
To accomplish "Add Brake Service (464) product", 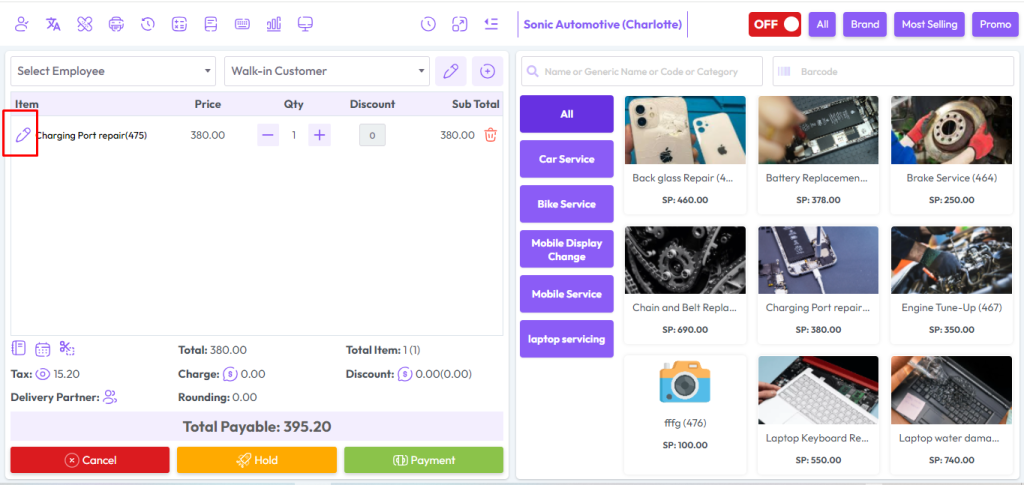I will click(x=952, y=155).
